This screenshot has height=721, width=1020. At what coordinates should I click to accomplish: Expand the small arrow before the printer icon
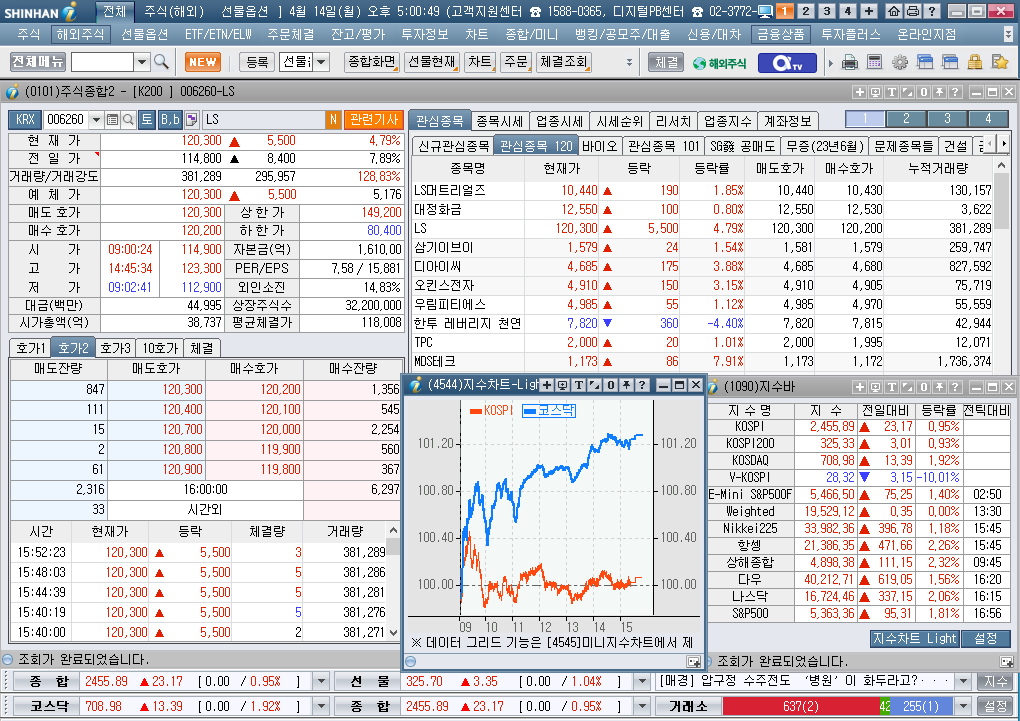point(831,63)
